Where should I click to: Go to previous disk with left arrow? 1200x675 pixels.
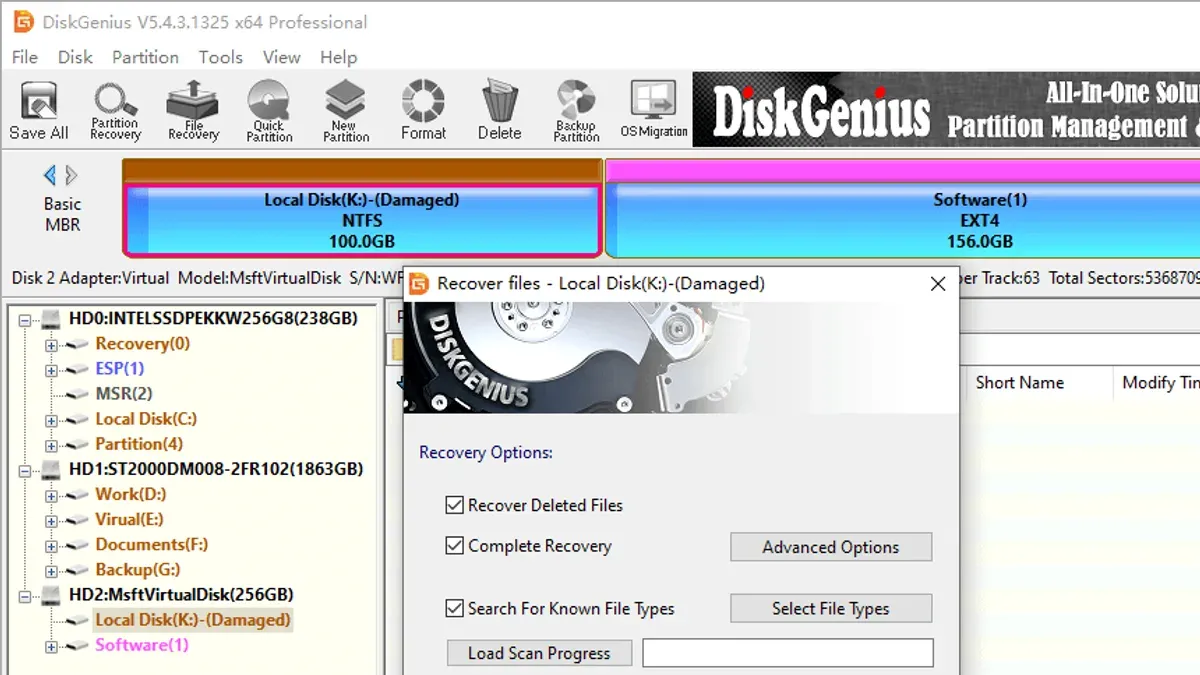coord(49,176)
